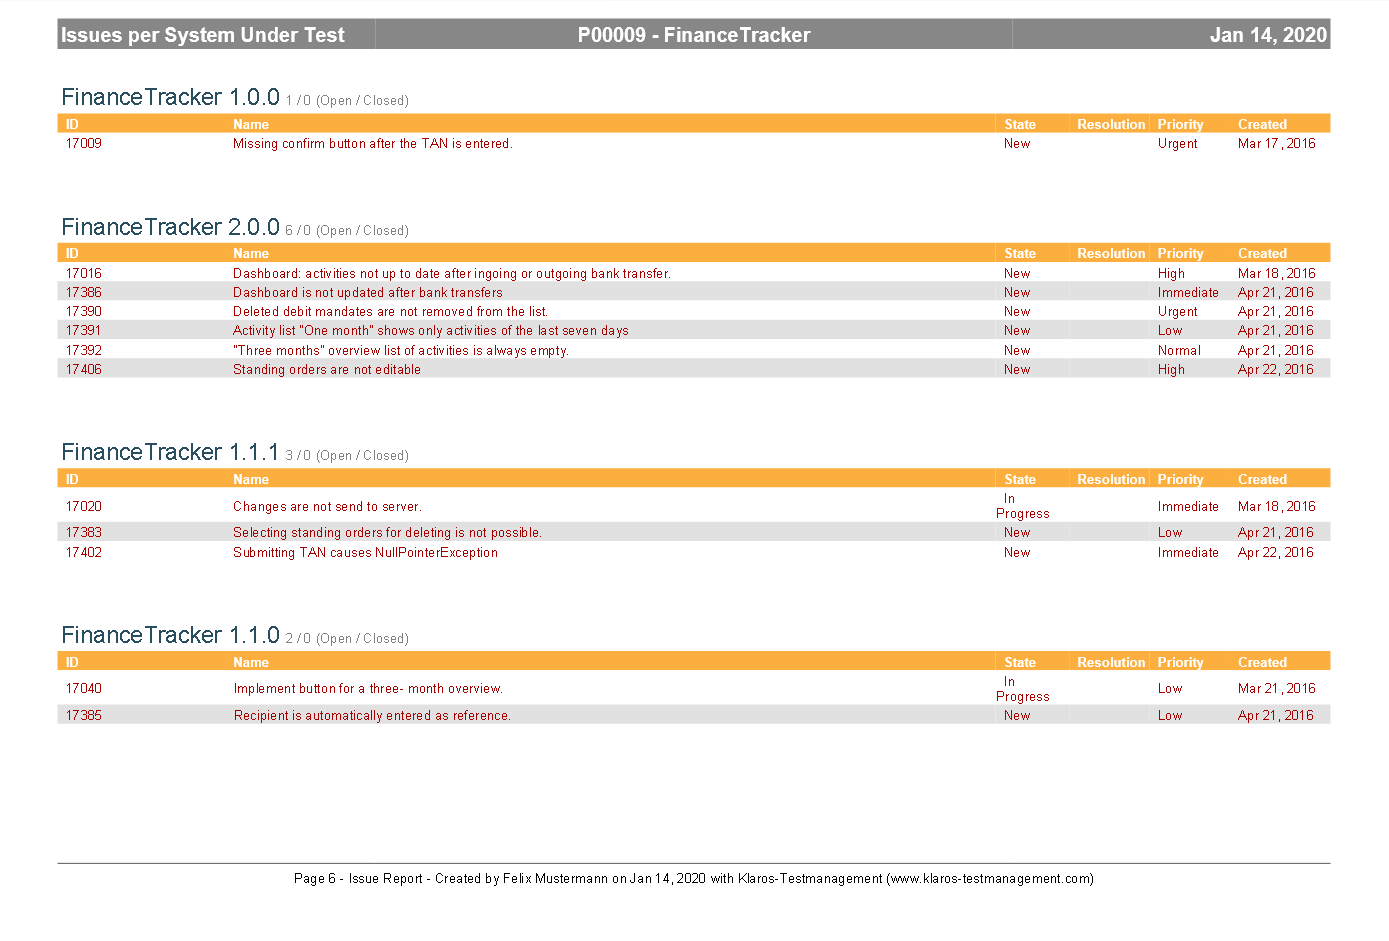
Task: Click 'Missing confirm button after the TAN' issue
Action: (x=372, y=144)
